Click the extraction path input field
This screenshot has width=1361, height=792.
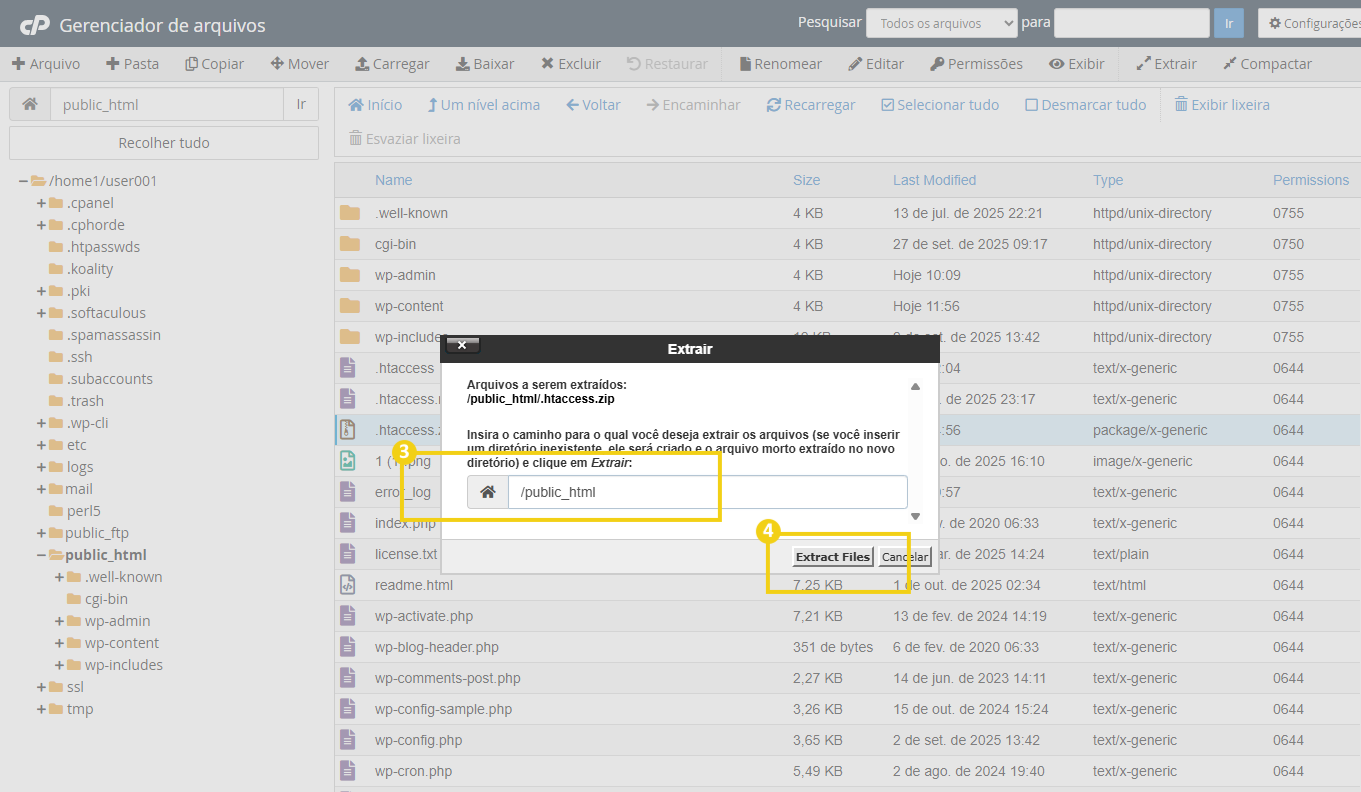click(707, 492)
